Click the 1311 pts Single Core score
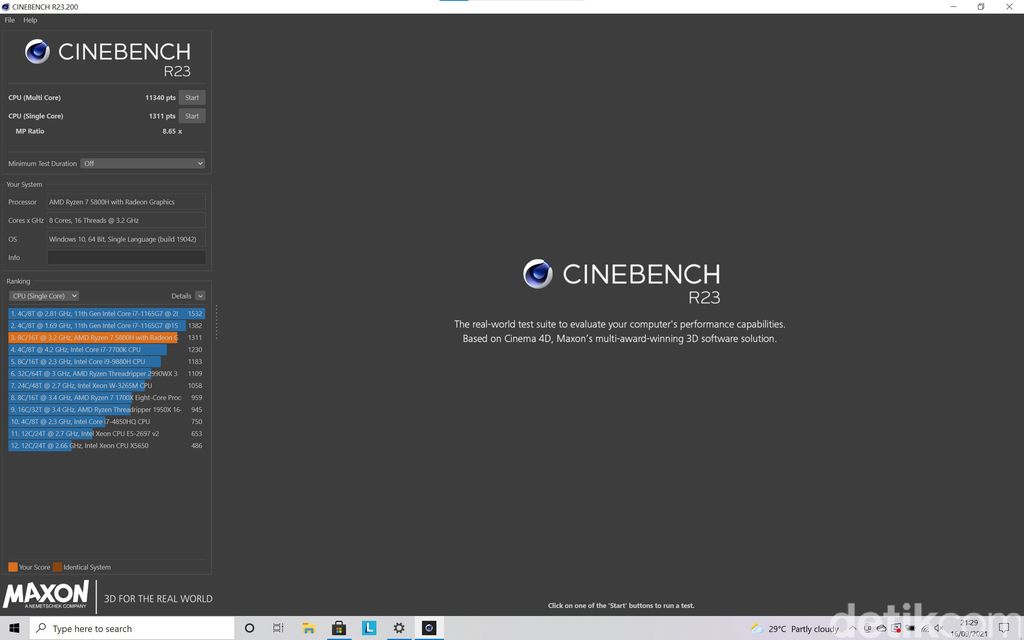 point(162,116)
